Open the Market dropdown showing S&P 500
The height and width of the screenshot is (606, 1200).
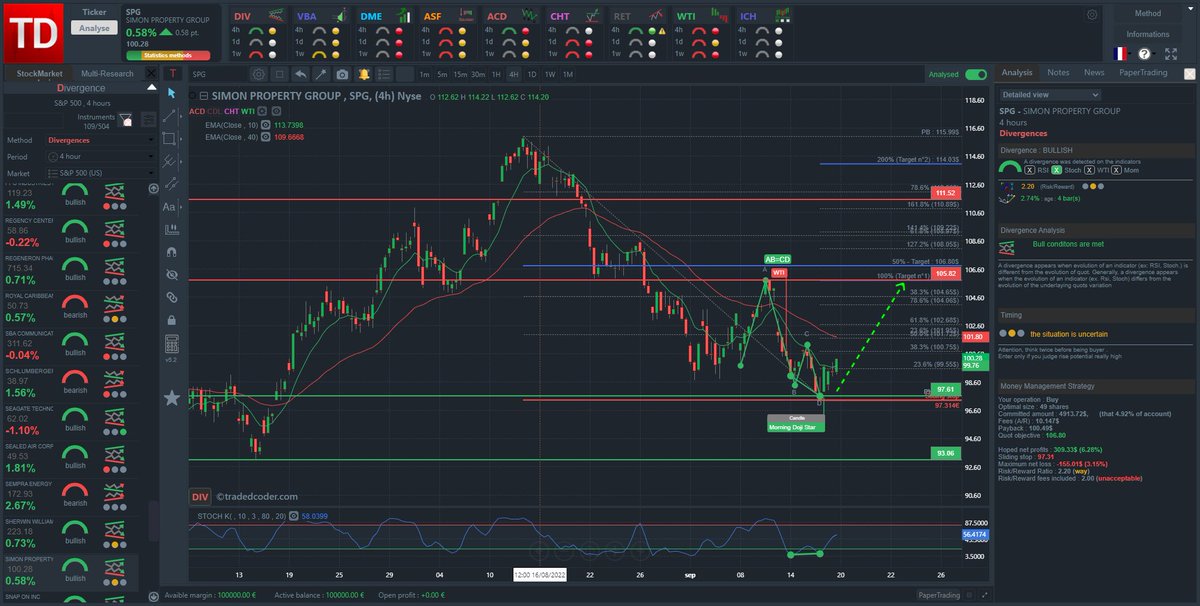tap(101, 173)
